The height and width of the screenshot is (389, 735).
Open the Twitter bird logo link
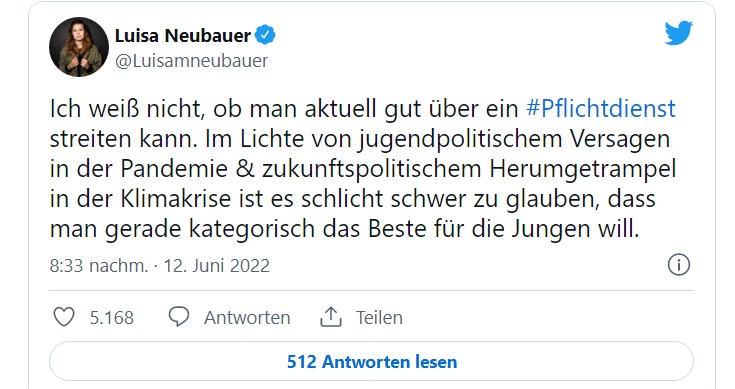coord(678,33)
